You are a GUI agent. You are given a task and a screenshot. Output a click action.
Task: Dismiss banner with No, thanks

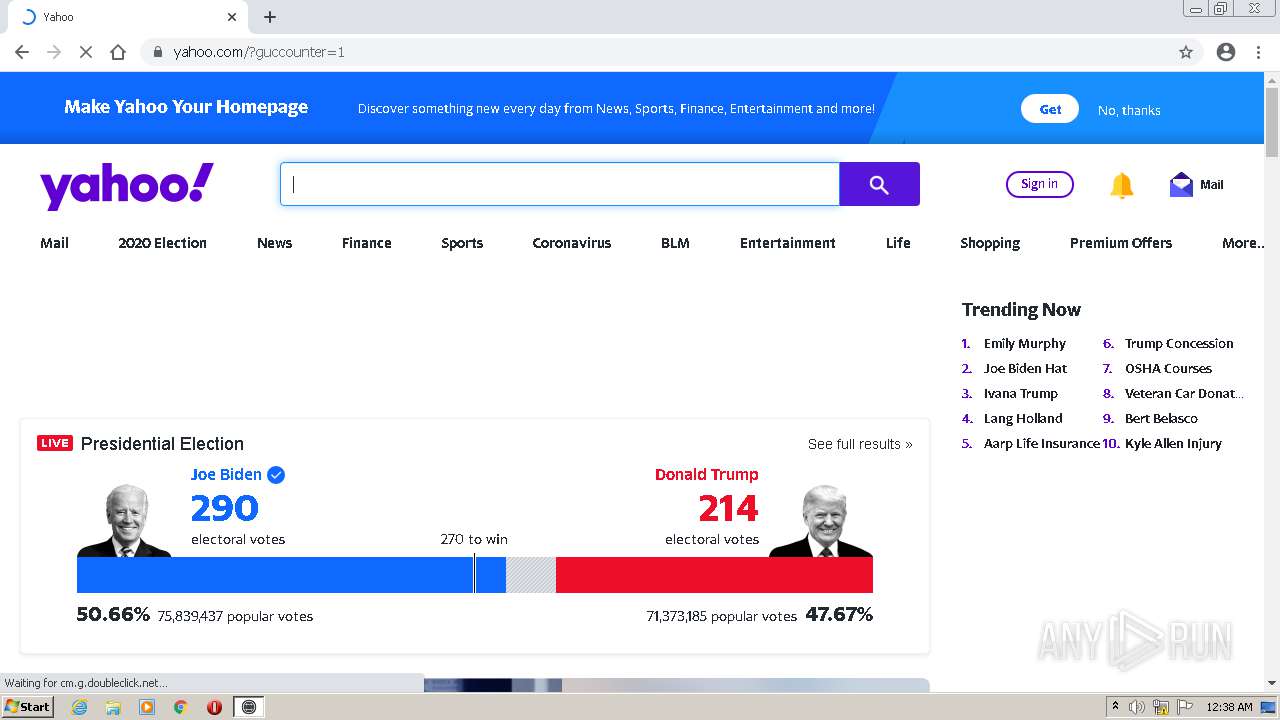[x=1129, y=110]
